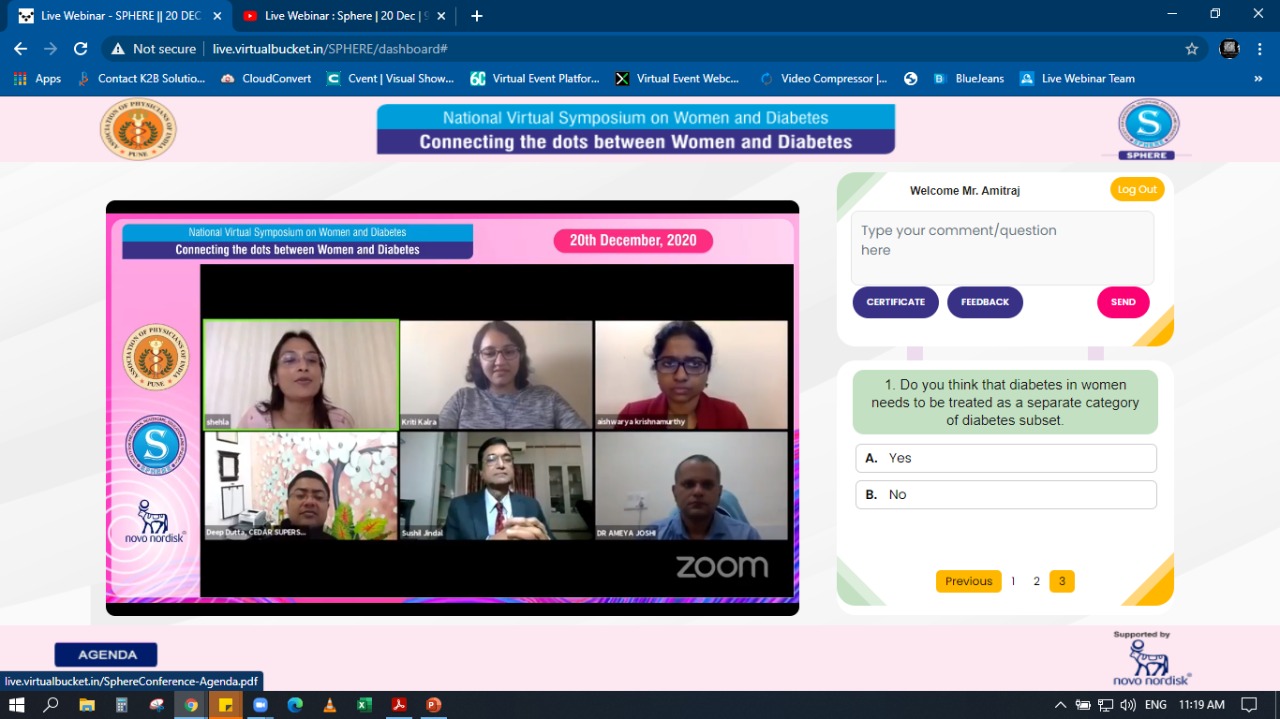Bookmark this page using the star icon

tap(1191, 49)
